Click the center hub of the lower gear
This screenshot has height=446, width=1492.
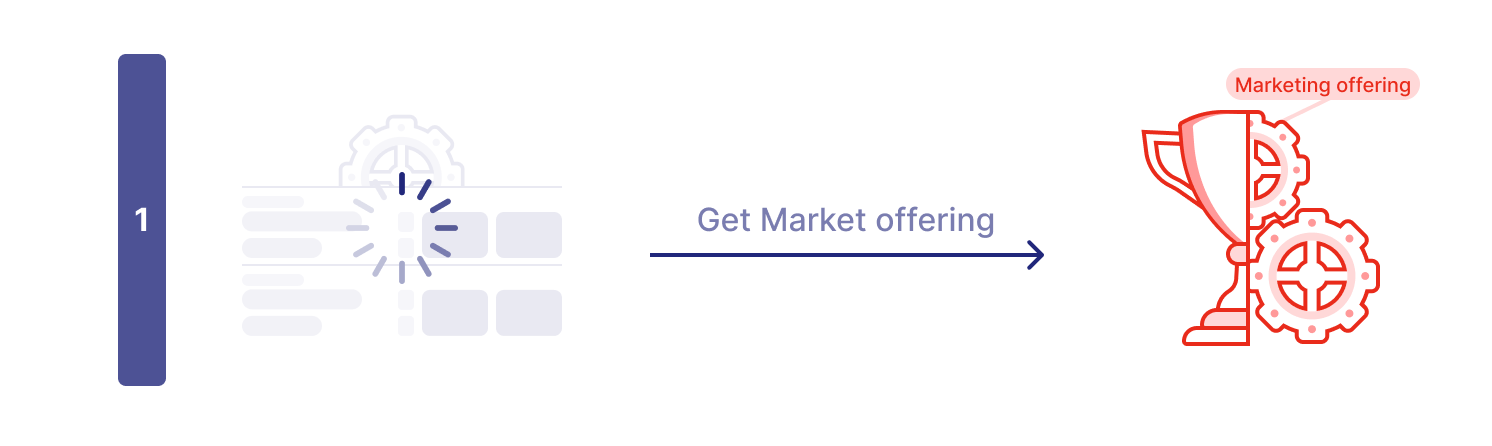(x=1315, y=273)
